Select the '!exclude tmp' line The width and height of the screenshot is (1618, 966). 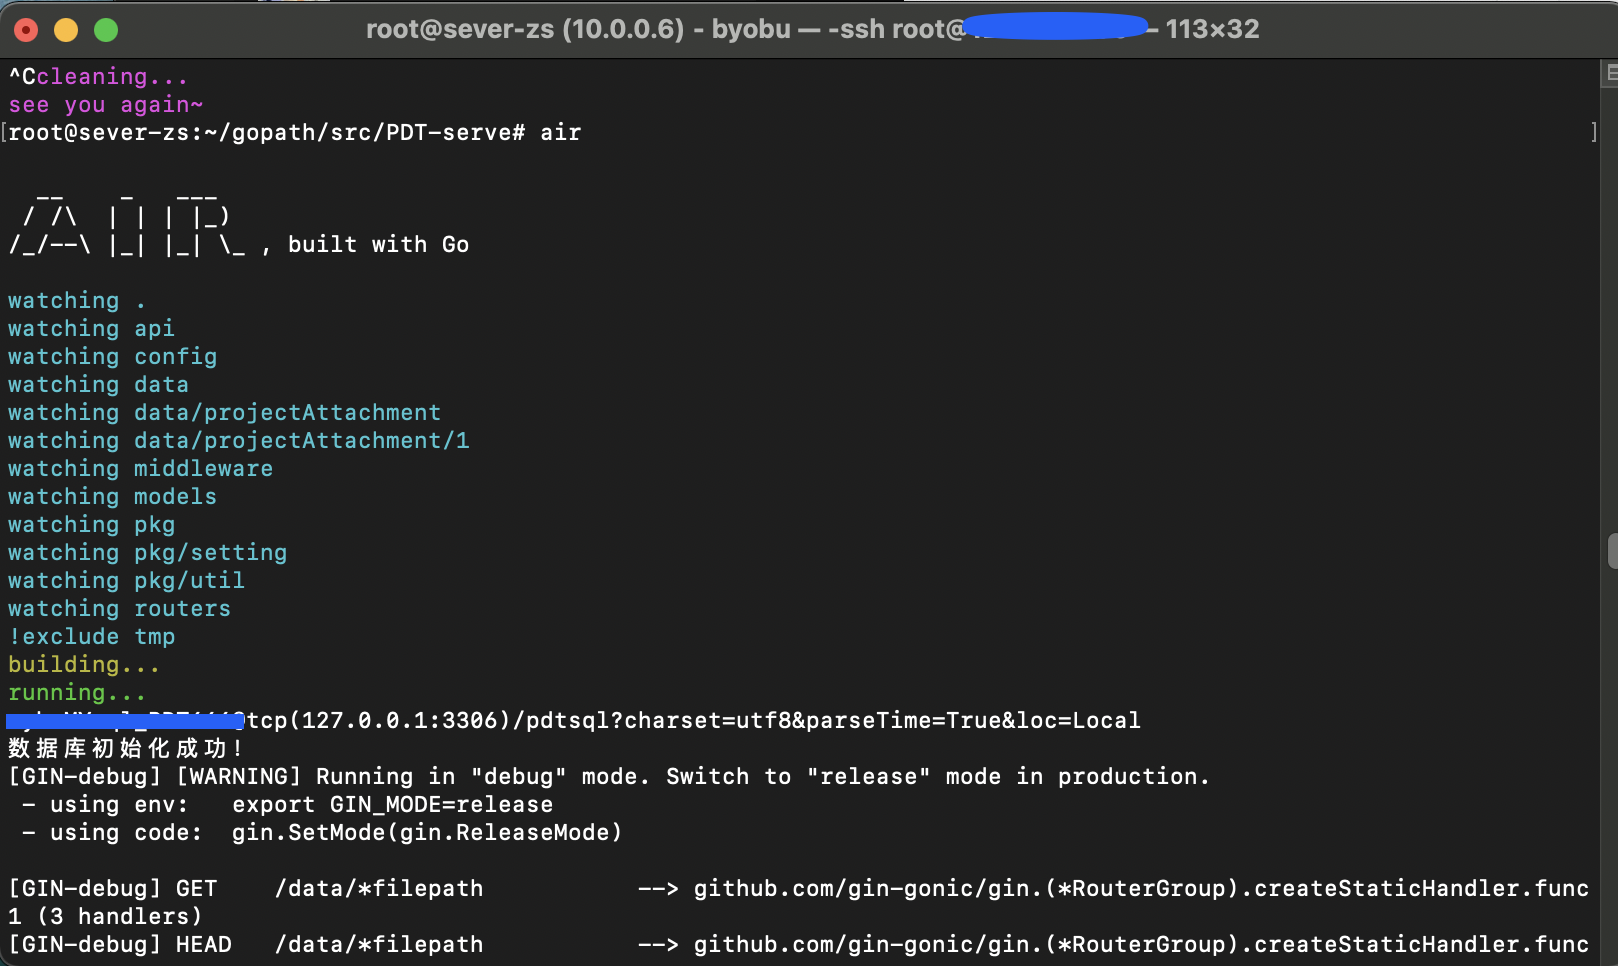click(91, 636)
